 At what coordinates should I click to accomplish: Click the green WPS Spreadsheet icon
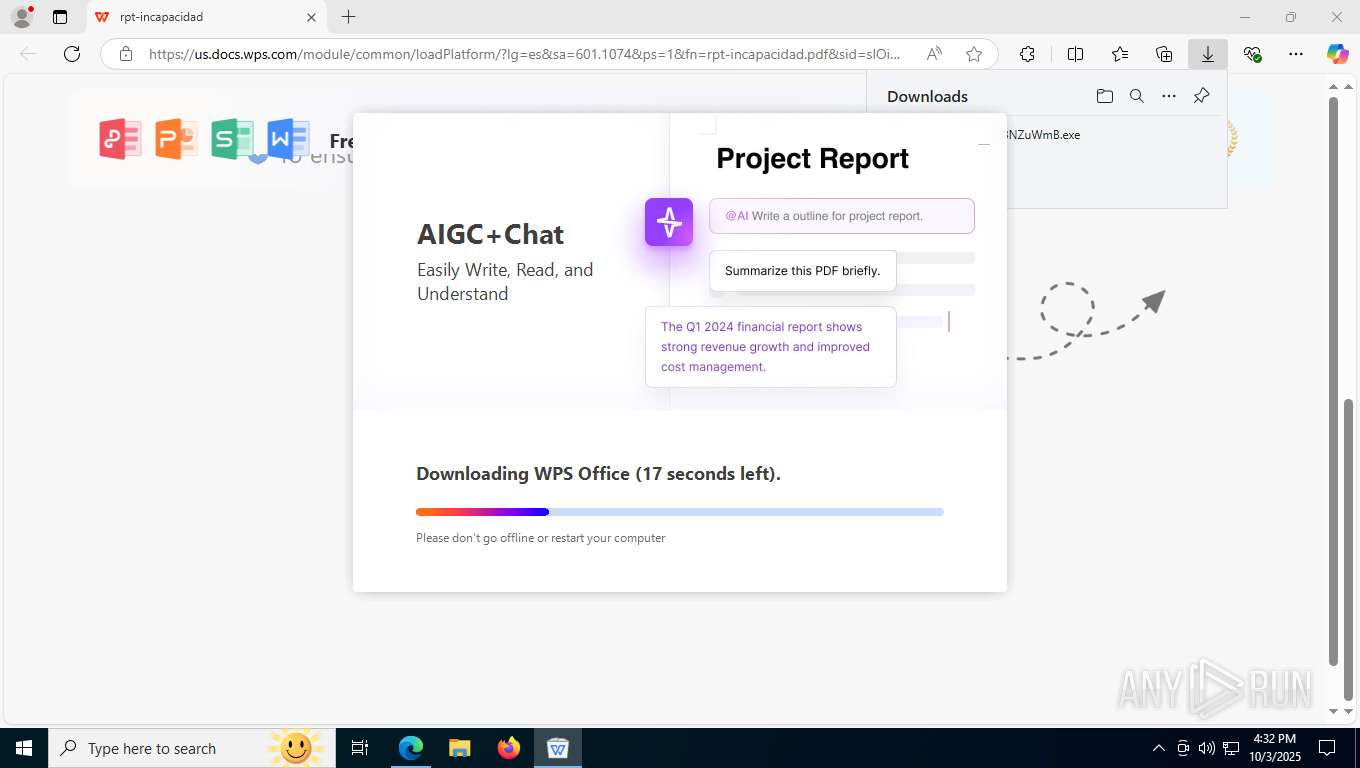[232, 139]
